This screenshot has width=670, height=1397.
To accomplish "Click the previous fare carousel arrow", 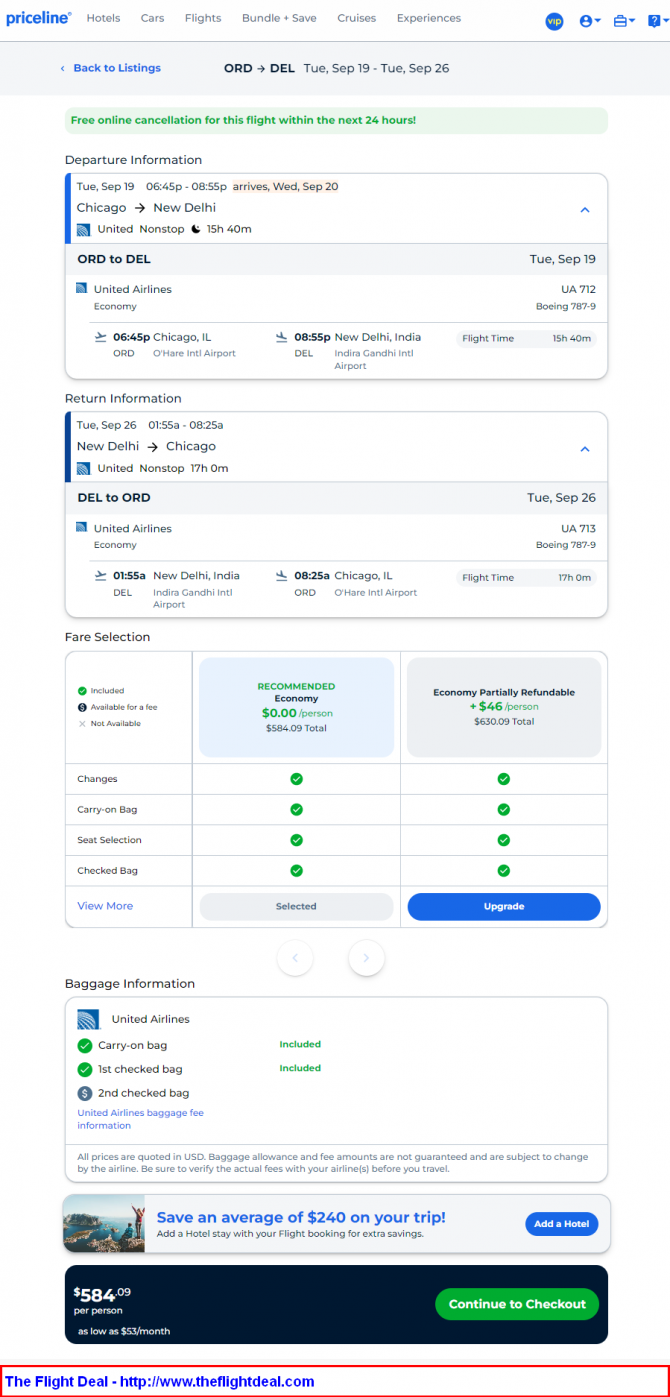I will (x=295, y=958).
